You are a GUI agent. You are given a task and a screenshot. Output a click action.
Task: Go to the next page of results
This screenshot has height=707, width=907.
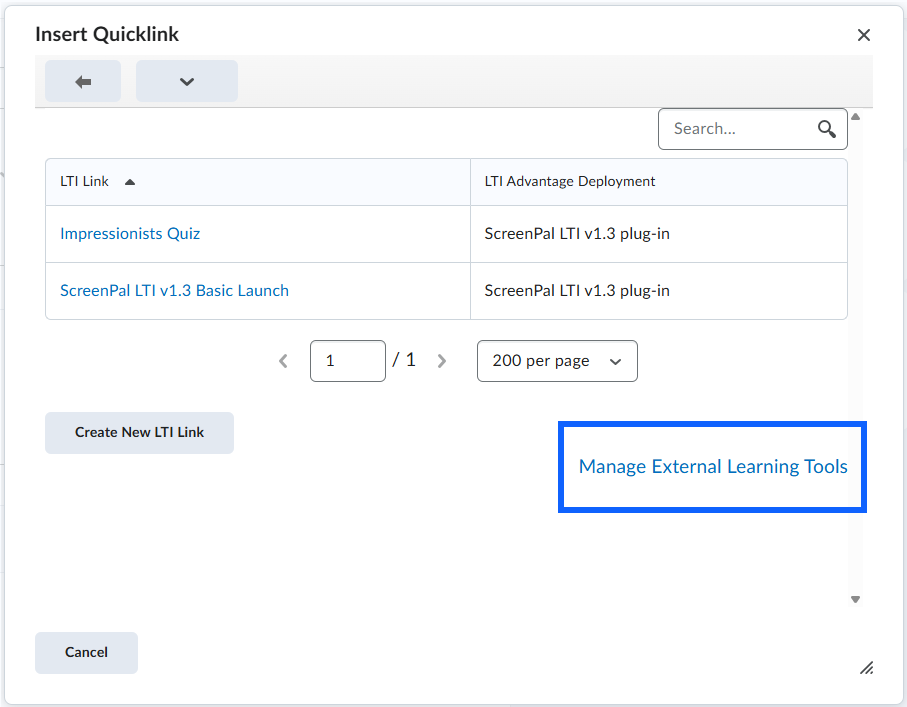point(442,361)
